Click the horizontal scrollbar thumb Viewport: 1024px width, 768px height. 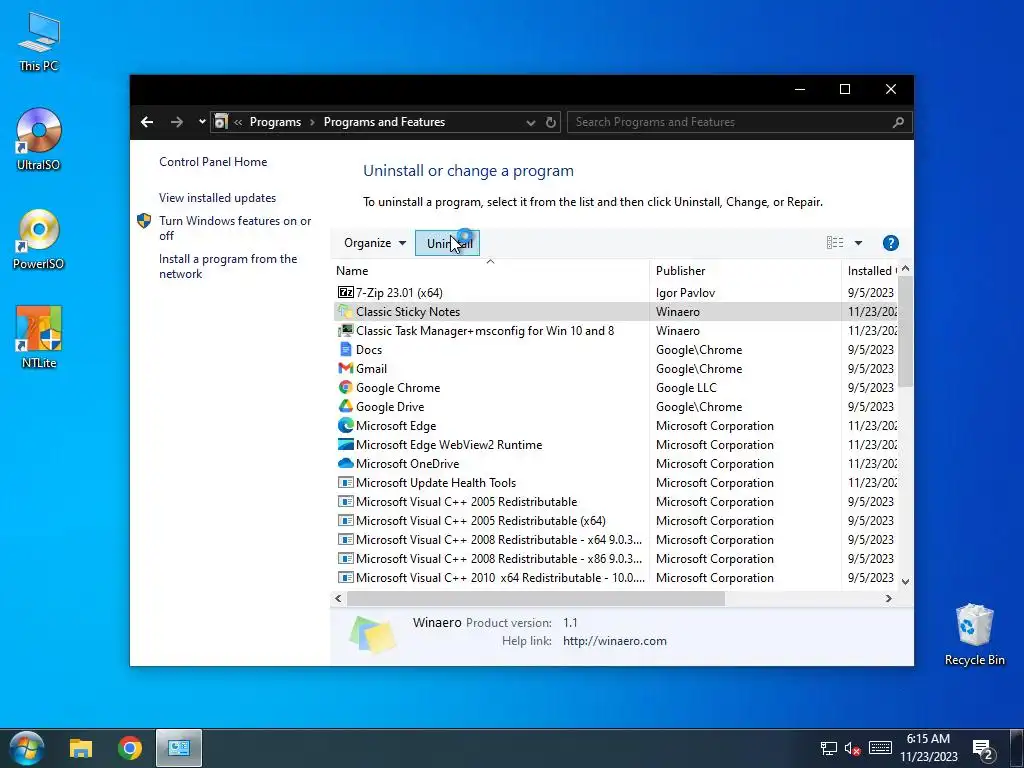536,598
